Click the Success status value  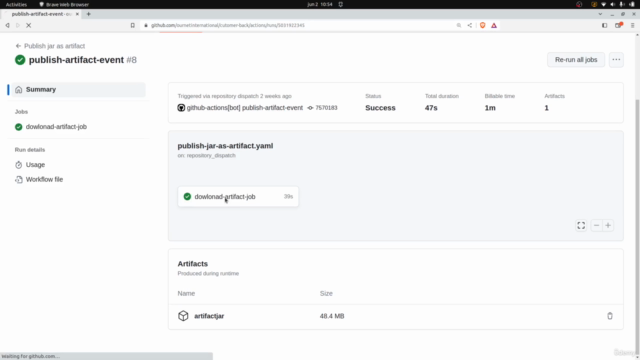[x=380, y=108]
